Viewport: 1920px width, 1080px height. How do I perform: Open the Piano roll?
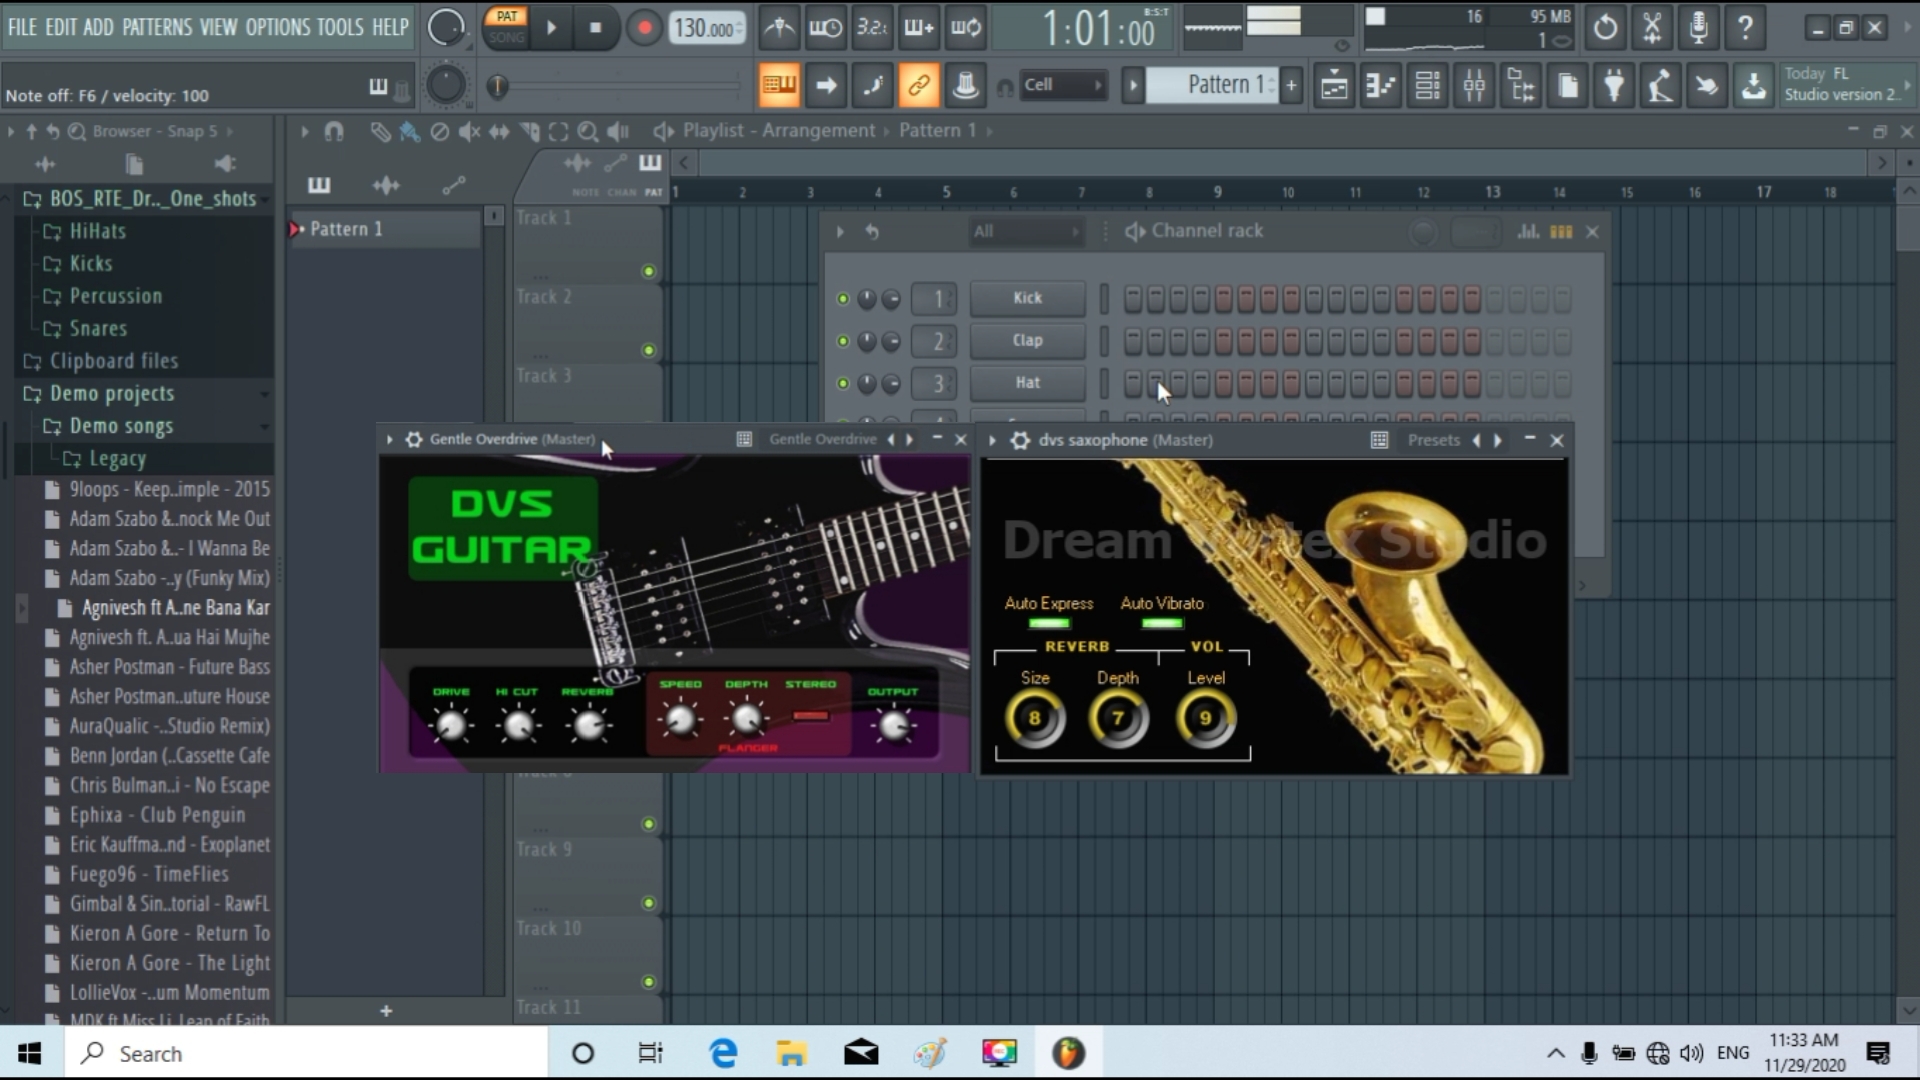point(1381,85)
